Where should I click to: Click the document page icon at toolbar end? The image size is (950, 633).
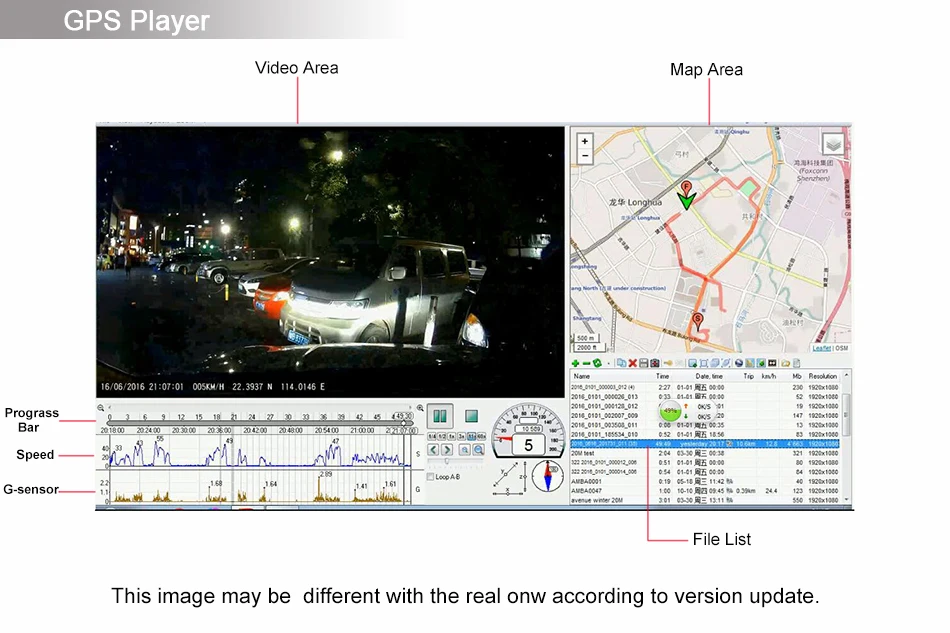pyautogui.click(x=796, y=363)
